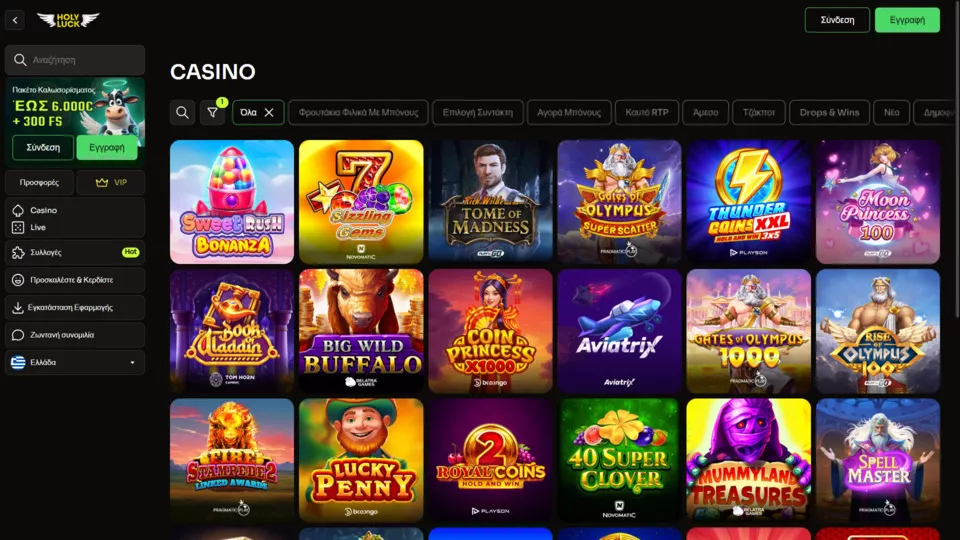The width and height of the screenshot is (960, 540).
Task: Click into the Αναζήτηση search field
Action: tap(75, 60)
